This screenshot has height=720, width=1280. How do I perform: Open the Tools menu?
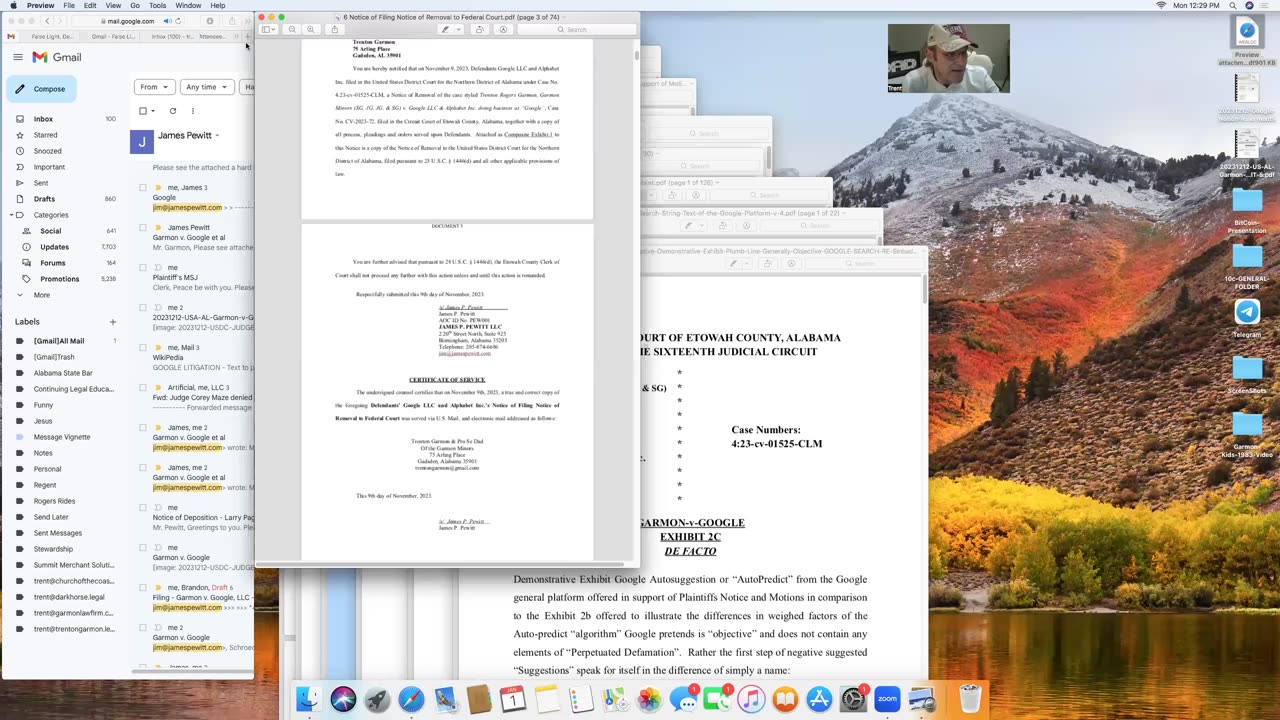click(x=157, y=5)
